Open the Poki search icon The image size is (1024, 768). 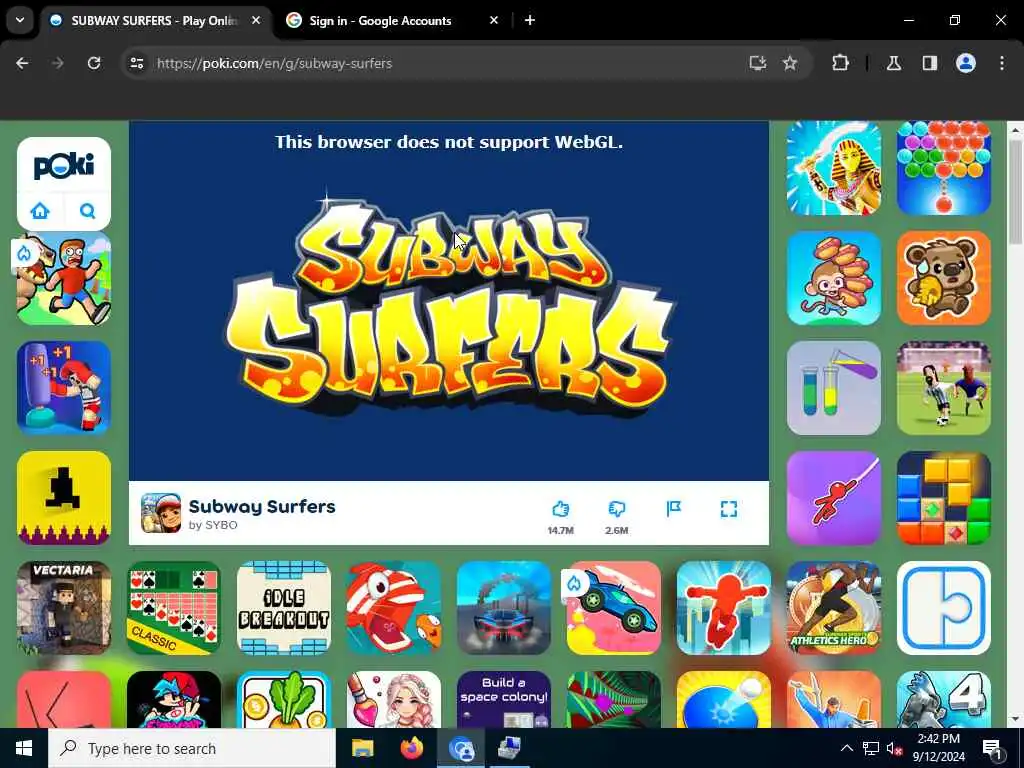coord(88,211)
